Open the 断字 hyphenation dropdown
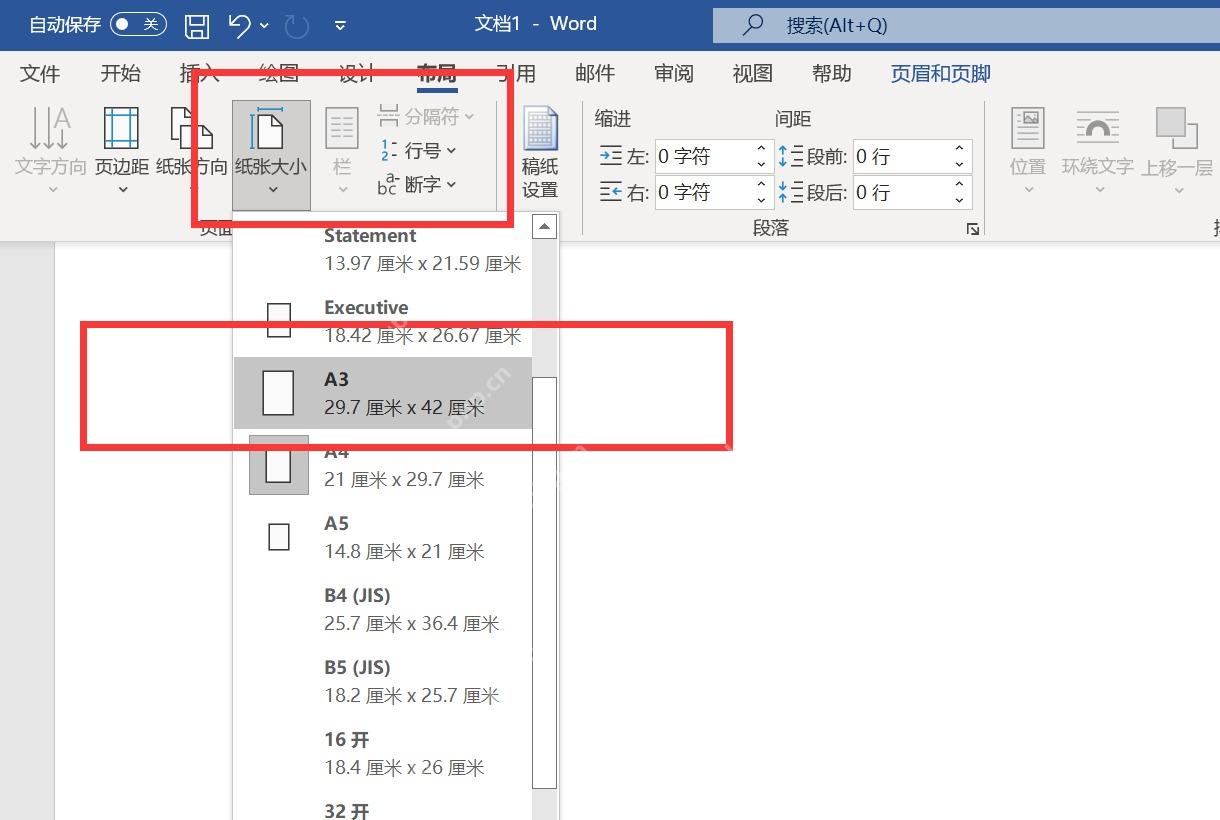 [x=418, y=184]
